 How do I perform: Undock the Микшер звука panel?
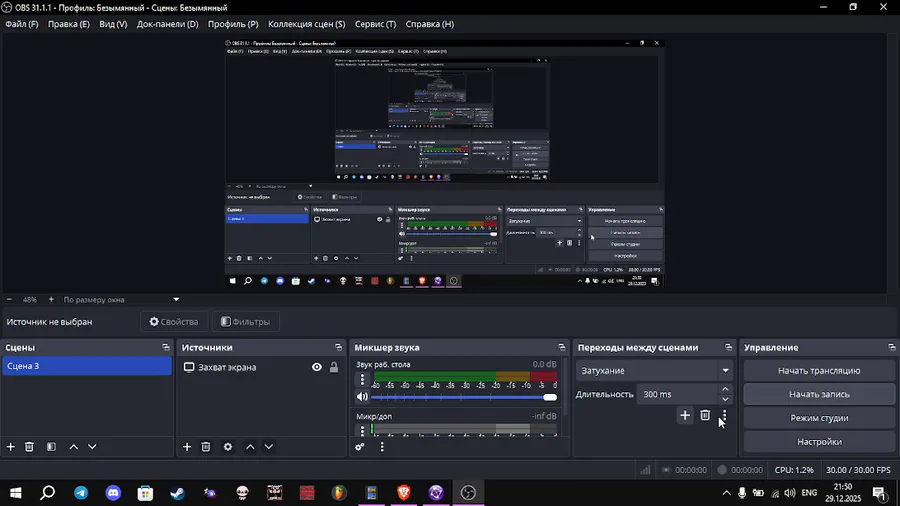[x=561, y=348]
